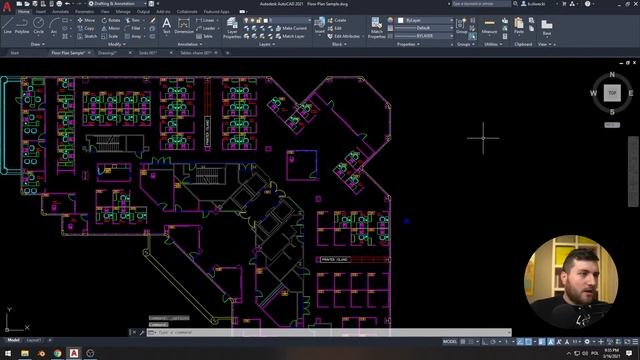Activate the Fillet command
Image resolution: width=640 pixels, height=360 pixels.
pyautogui.click(x=133, y=28)
